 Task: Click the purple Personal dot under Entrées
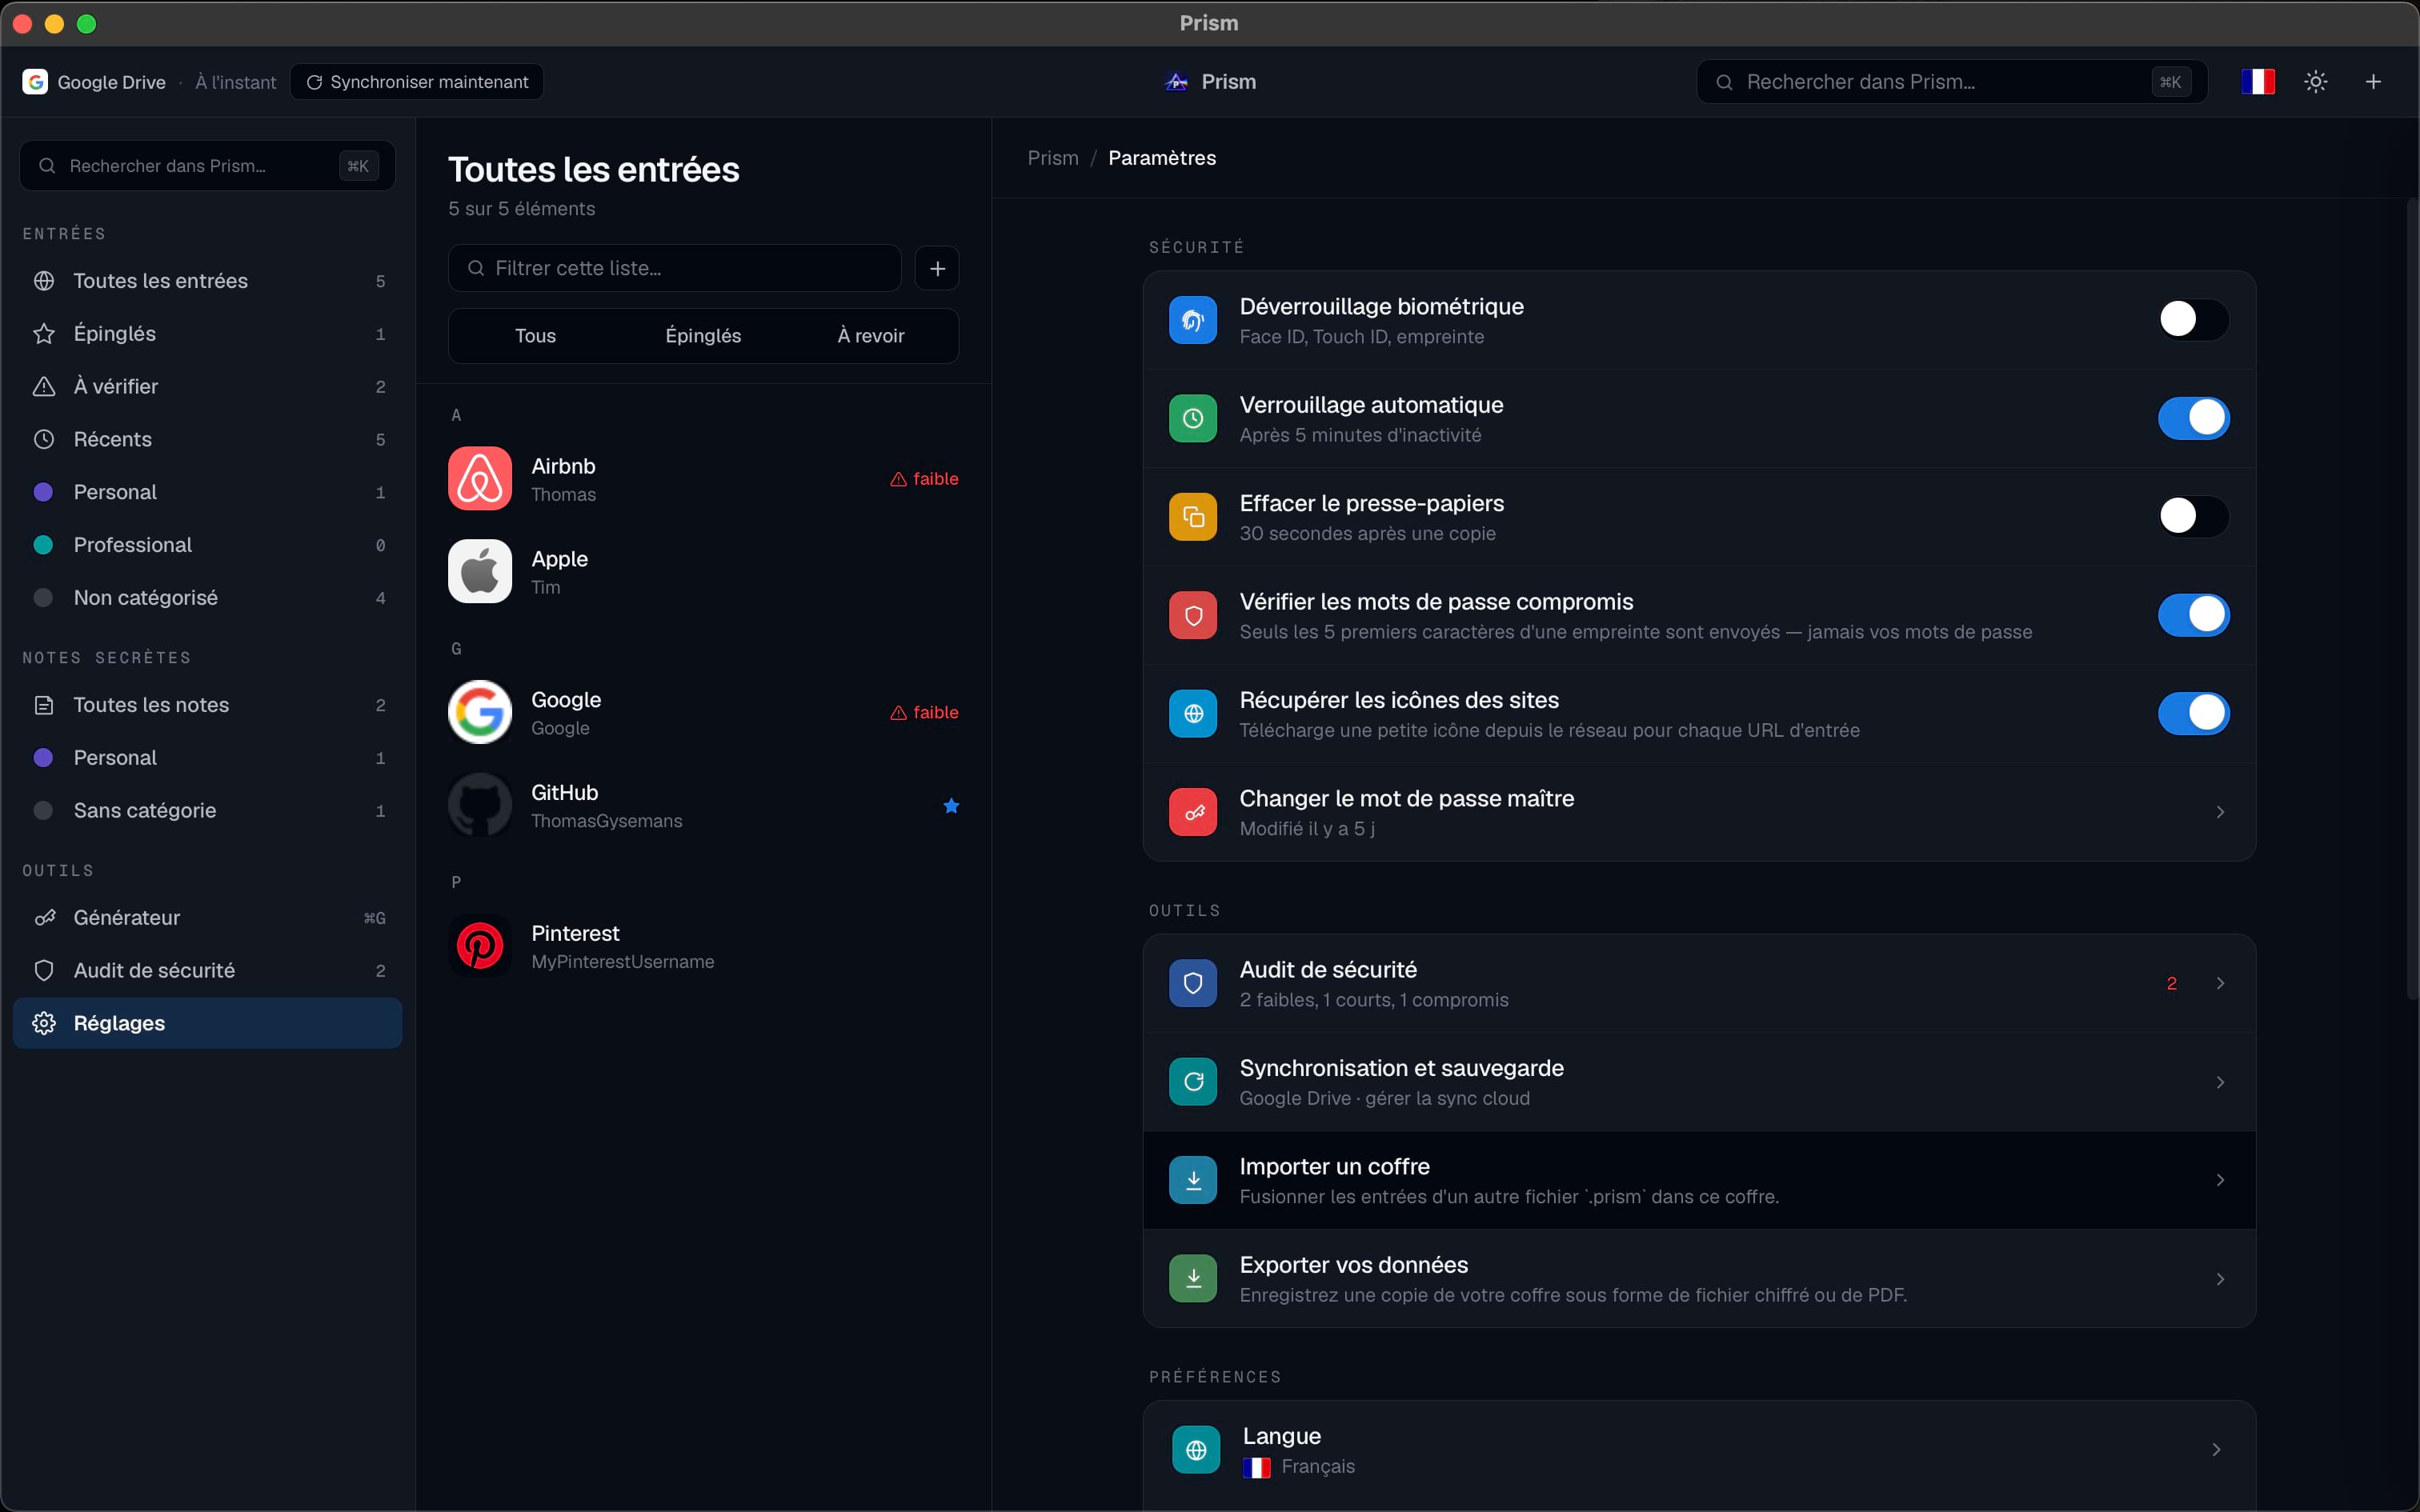pos(43,492)
